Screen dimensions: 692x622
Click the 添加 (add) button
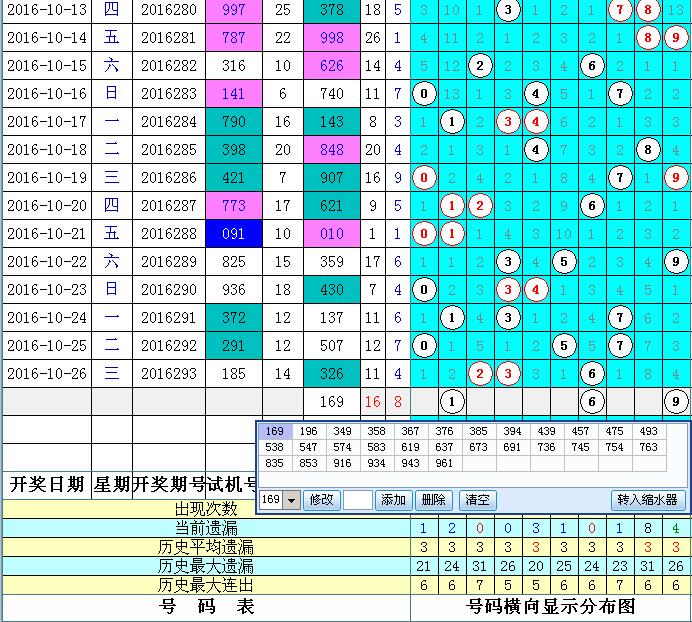click(x=393, y=500)
